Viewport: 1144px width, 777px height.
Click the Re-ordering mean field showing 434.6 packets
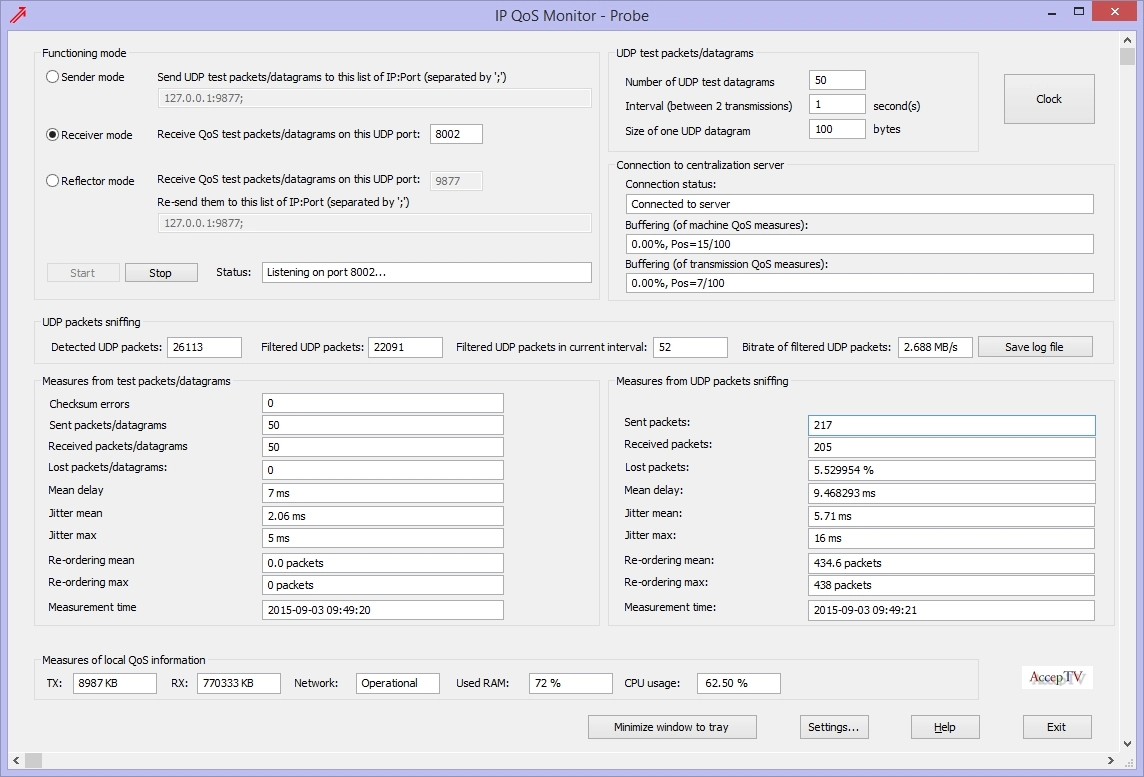tap(951, 563)
